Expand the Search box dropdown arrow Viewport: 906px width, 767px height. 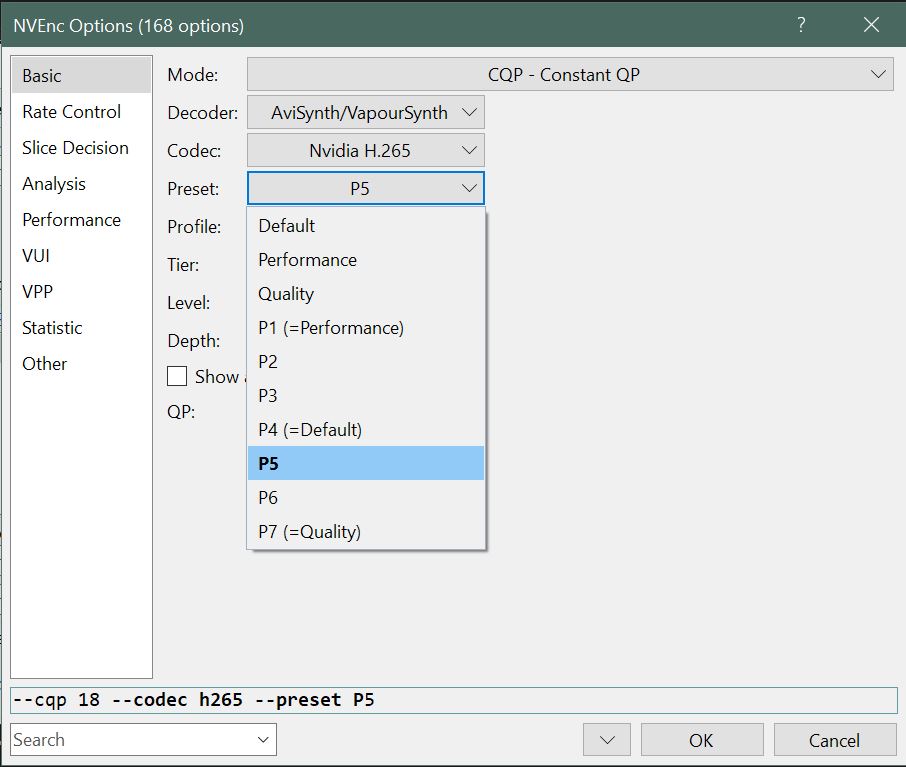point(263,739)
